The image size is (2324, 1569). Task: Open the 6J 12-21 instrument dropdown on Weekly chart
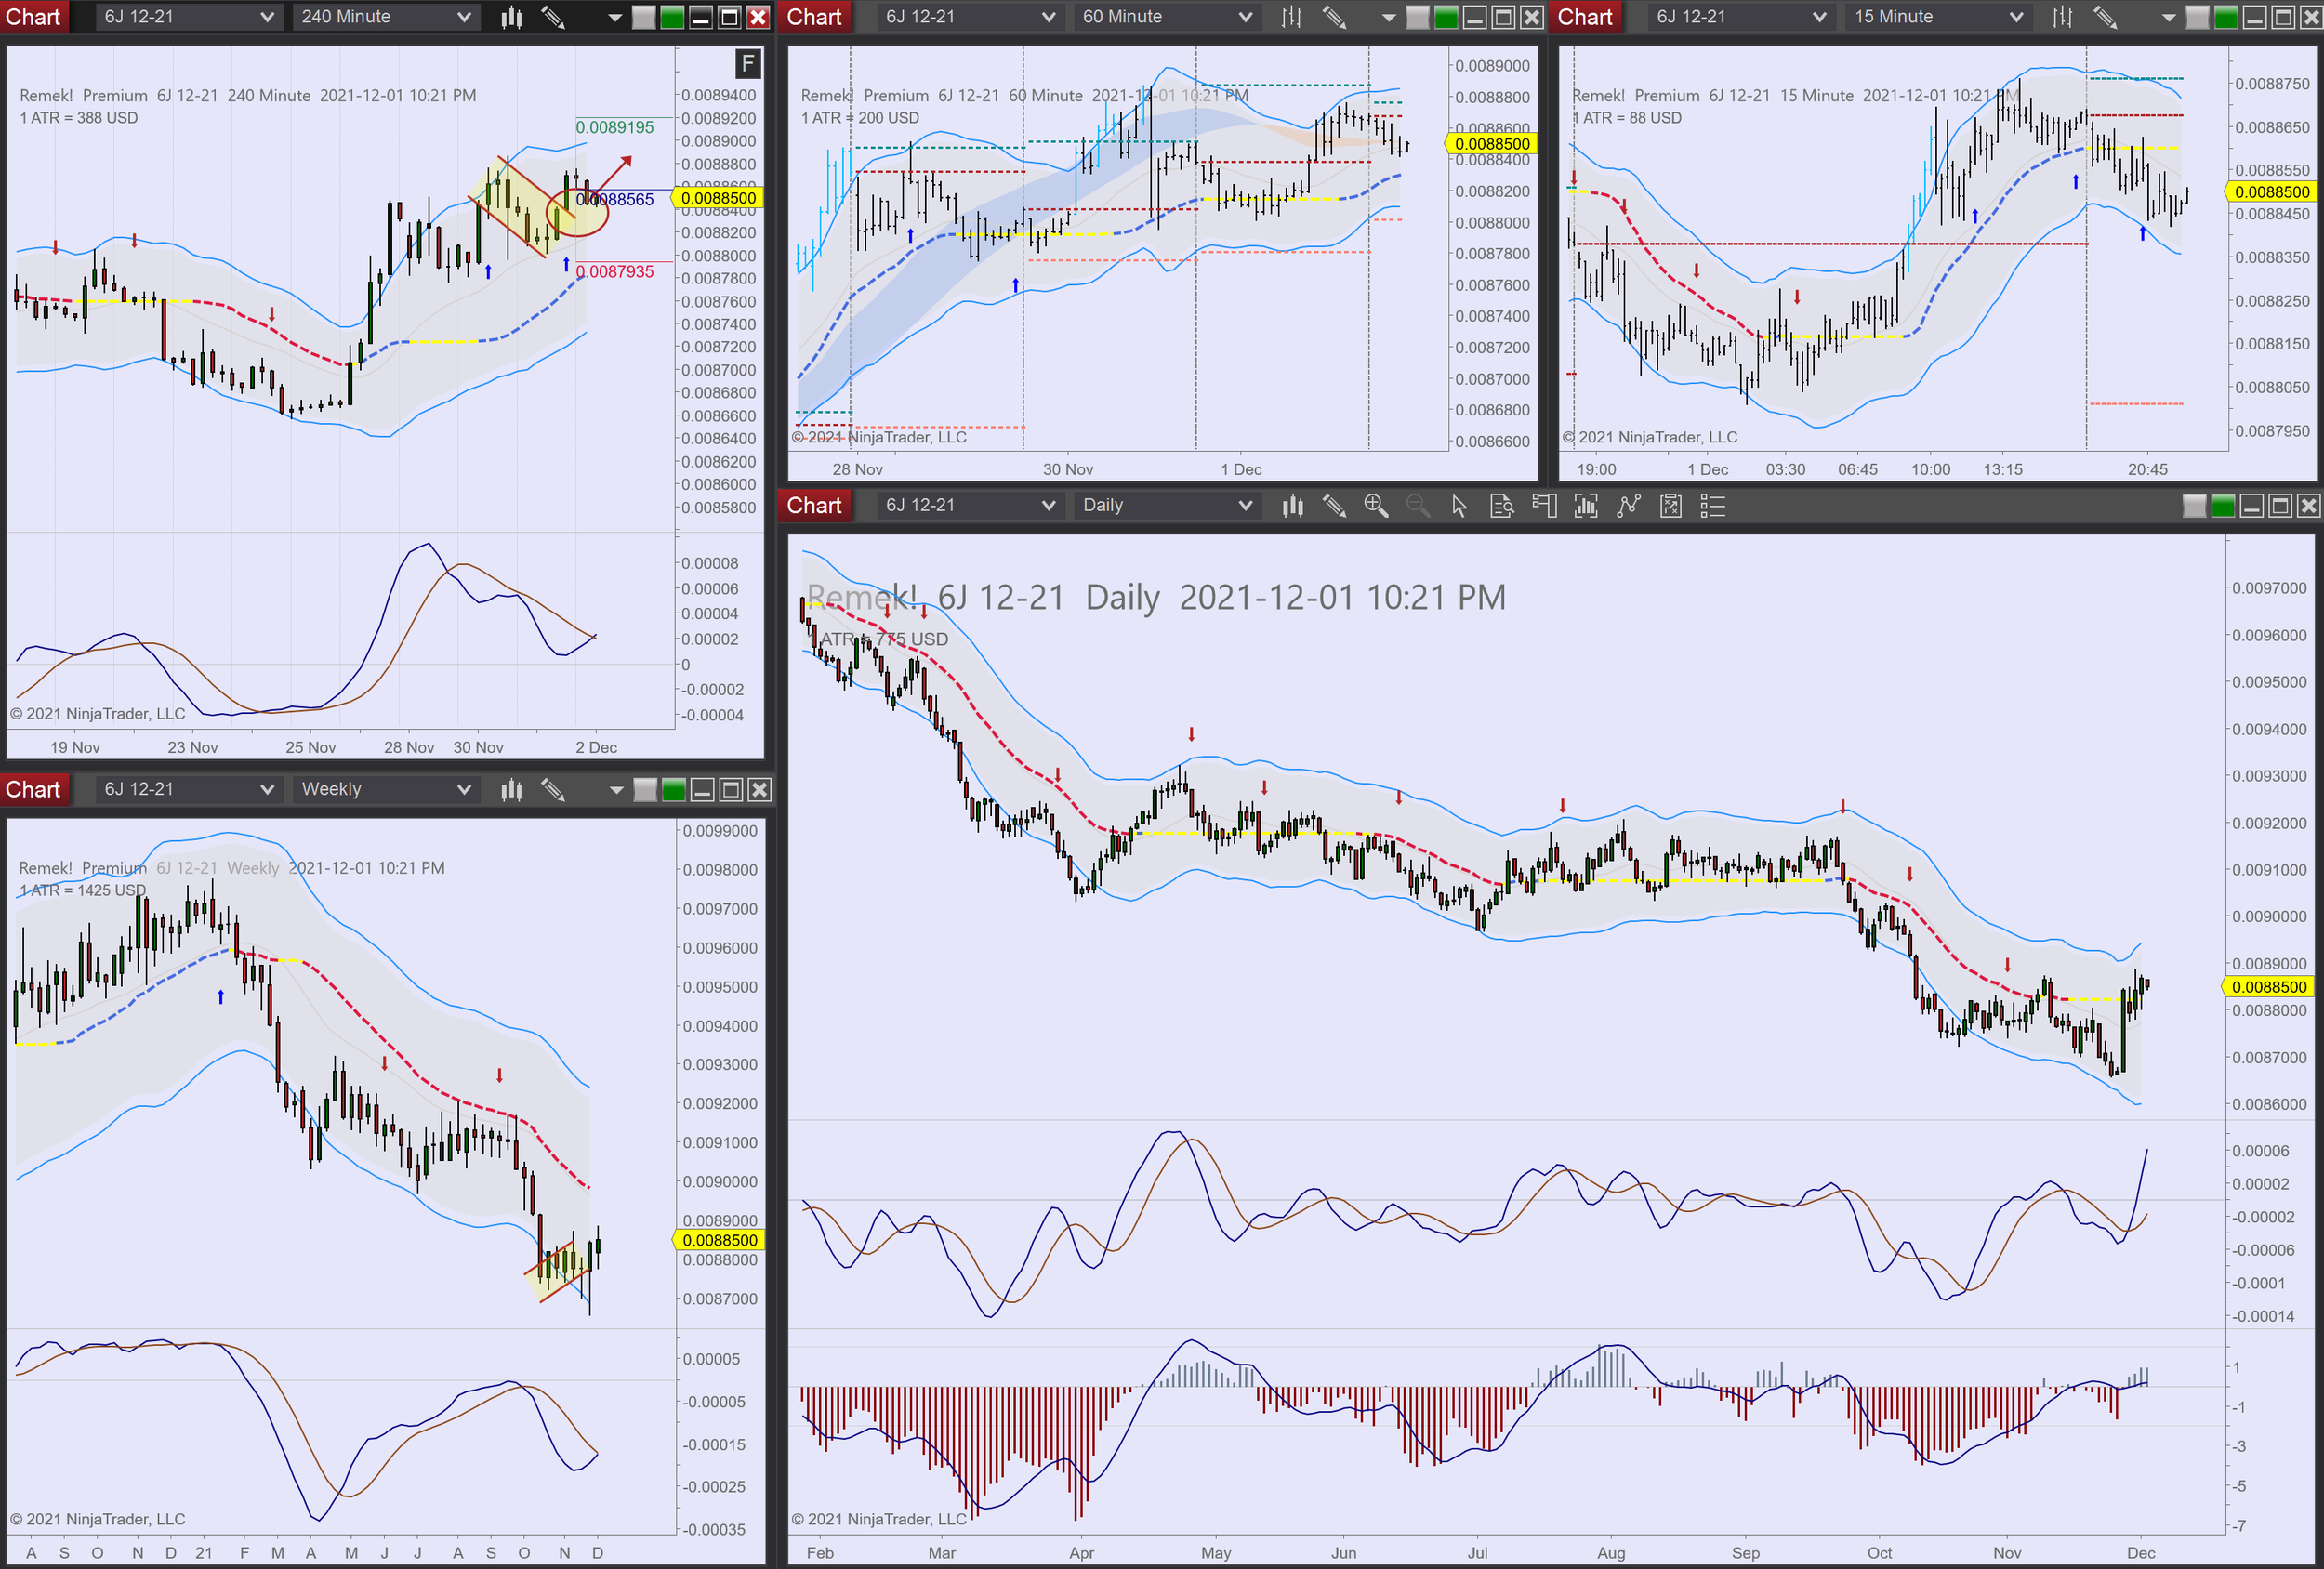point(188,789)
